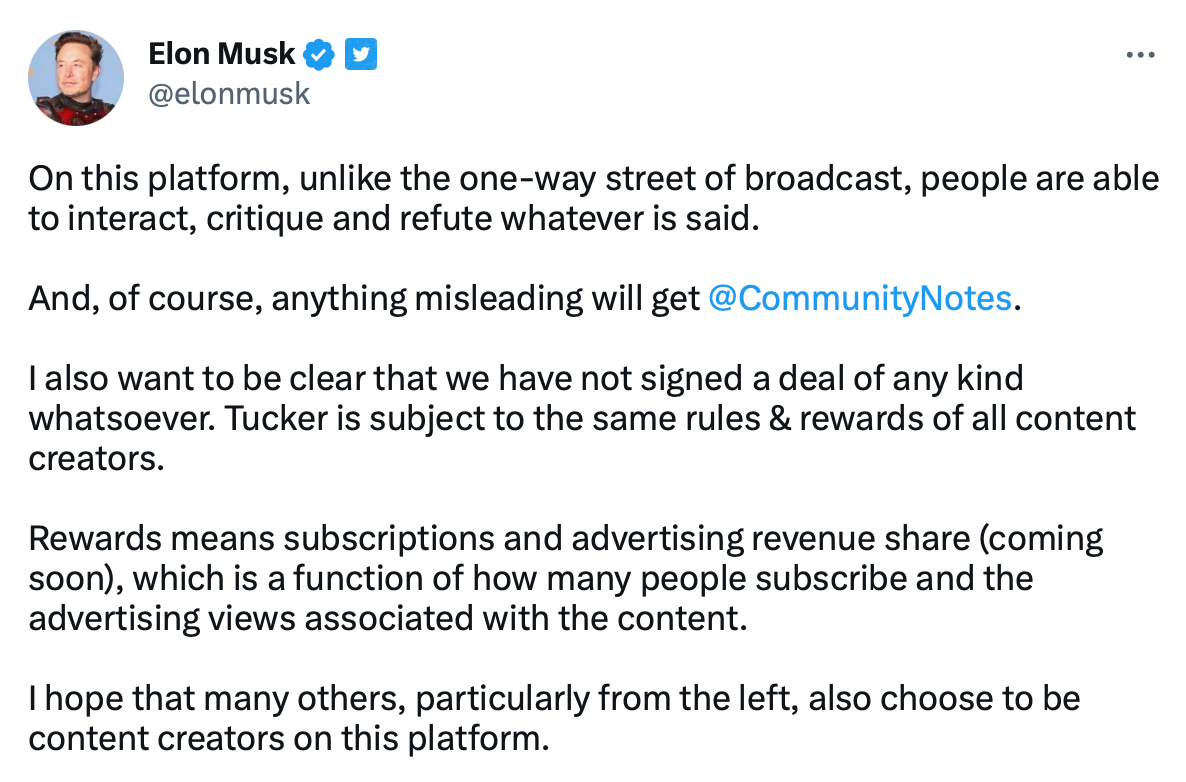The image size is (1186, 782).
Task: Click the word "Tucker" in the tweet
Action: click(270, 418)
